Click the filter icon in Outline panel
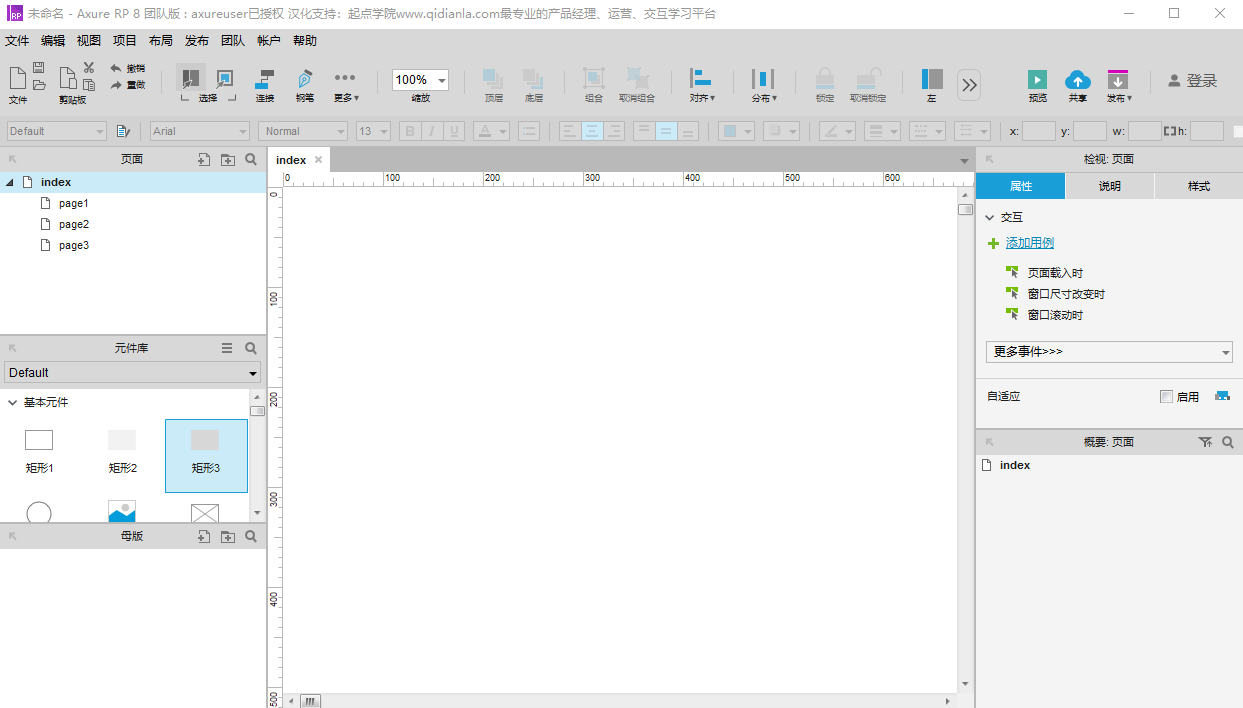This screenshot has width=1243, height=708. coord(1205,442)
